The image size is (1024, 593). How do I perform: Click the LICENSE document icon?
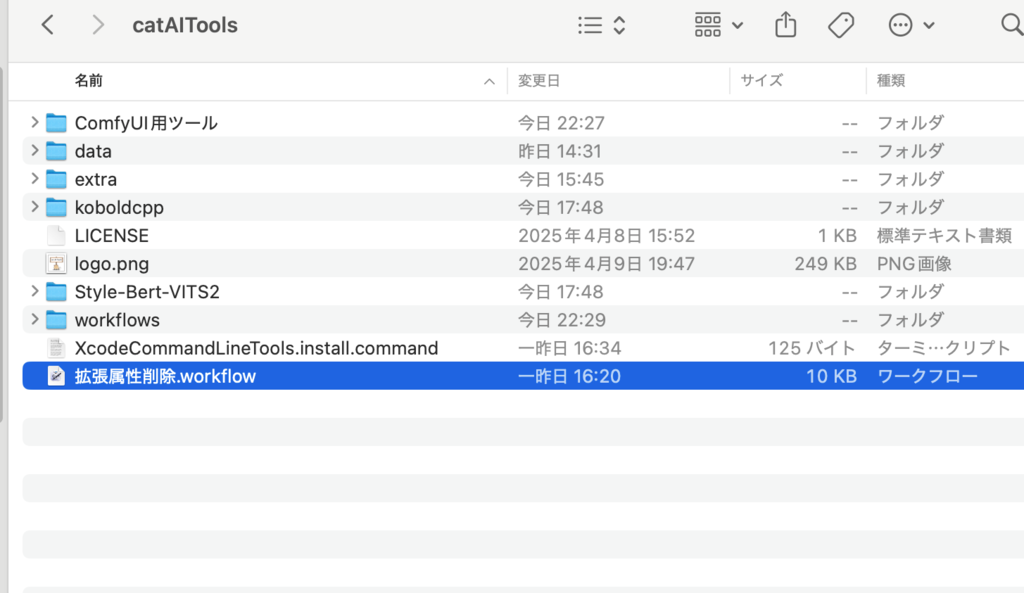coord(56,235)
